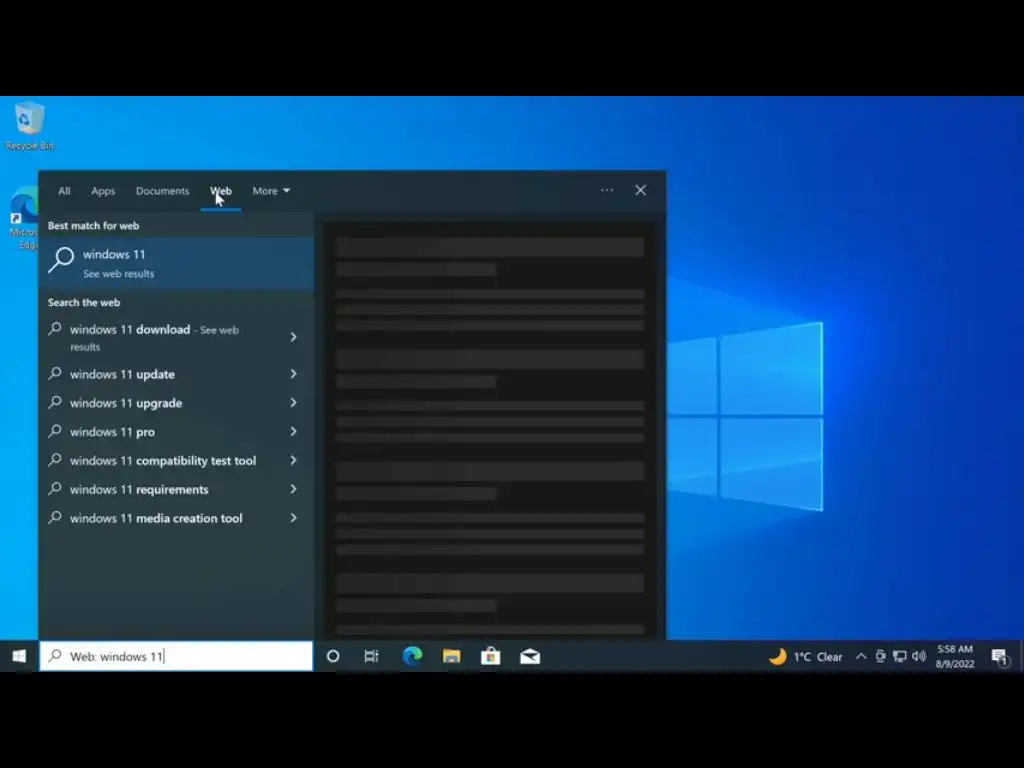Open the three-dots options menu in search panel
The width and height of the screenshot is (1024, 768).
click(607, 190)
